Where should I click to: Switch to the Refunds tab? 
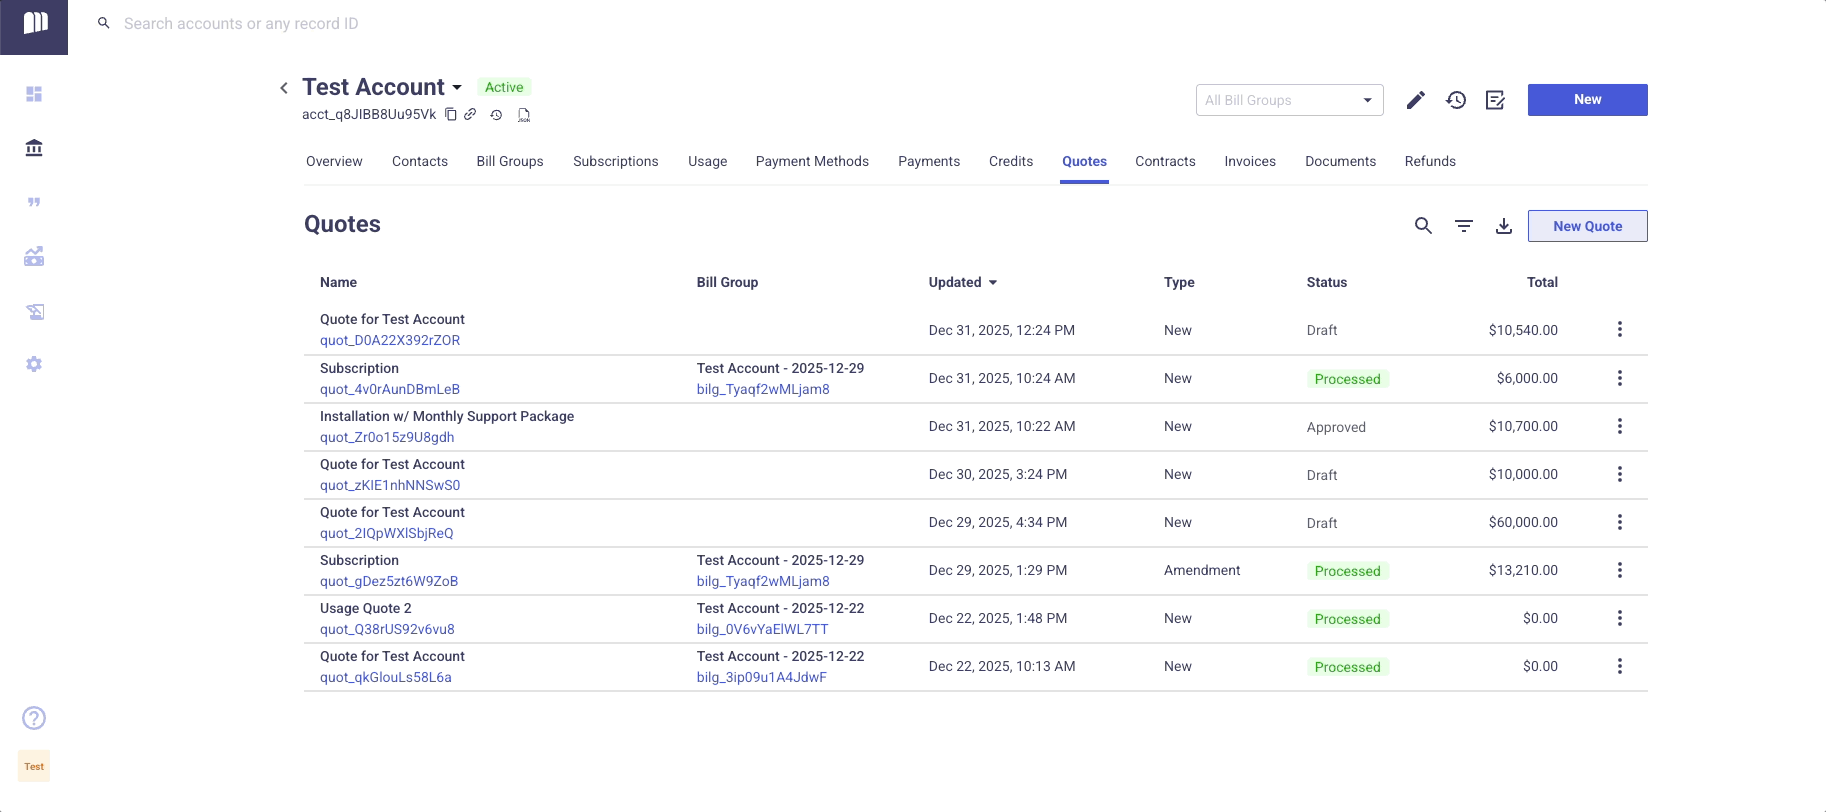1430,161
